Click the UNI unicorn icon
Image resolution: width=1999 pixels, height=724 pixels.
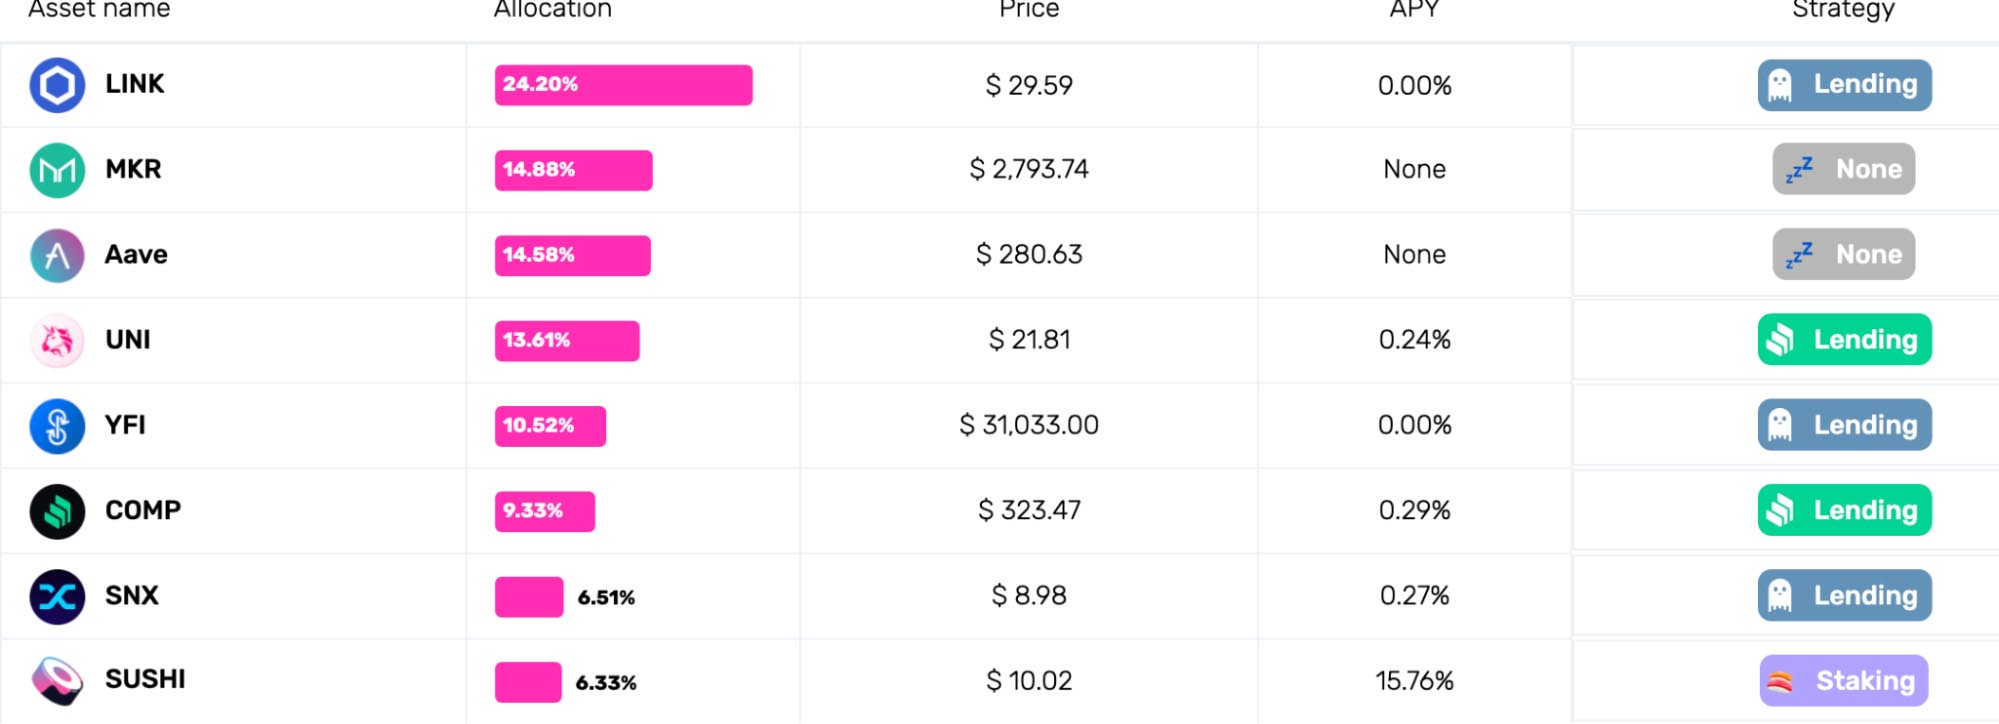57,340
